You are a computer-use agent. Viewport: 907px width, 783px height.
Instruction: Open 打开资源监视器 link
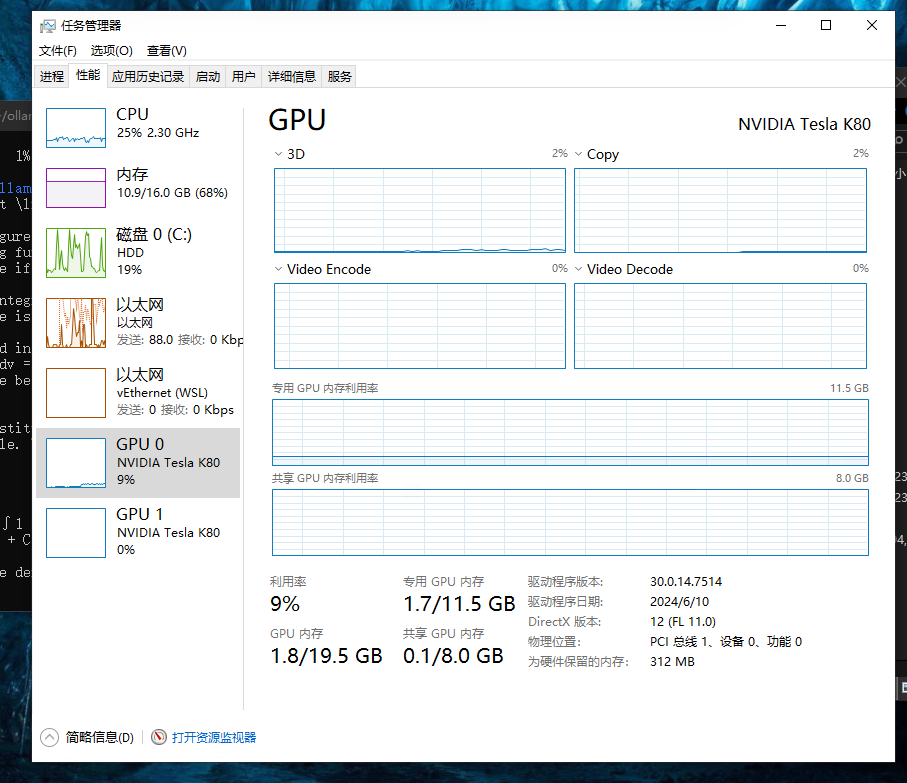click(x=214, y=737)
